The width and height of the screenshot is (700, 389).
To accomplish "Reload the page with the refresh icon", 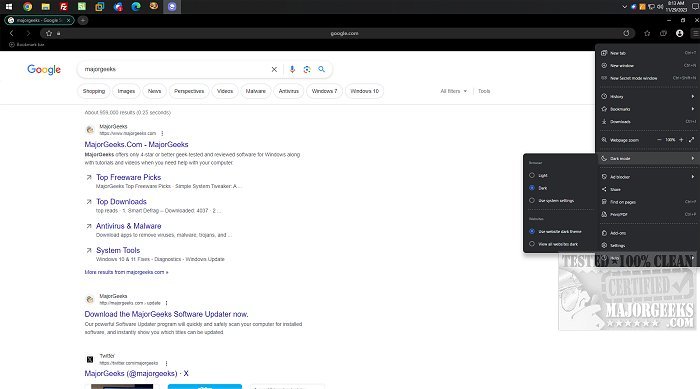I will 626,33.
